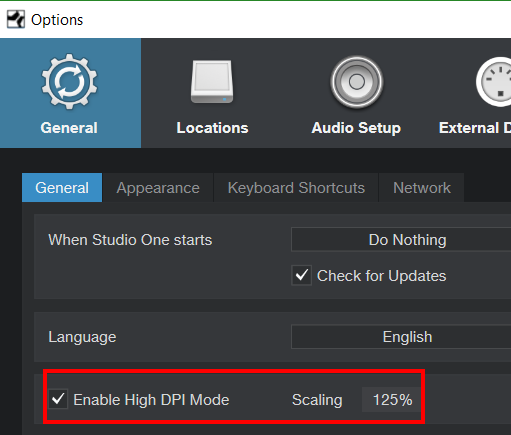This screenshot has height=435, width=511.
Task: Click the Options window title icon
Action: [16, 19]
